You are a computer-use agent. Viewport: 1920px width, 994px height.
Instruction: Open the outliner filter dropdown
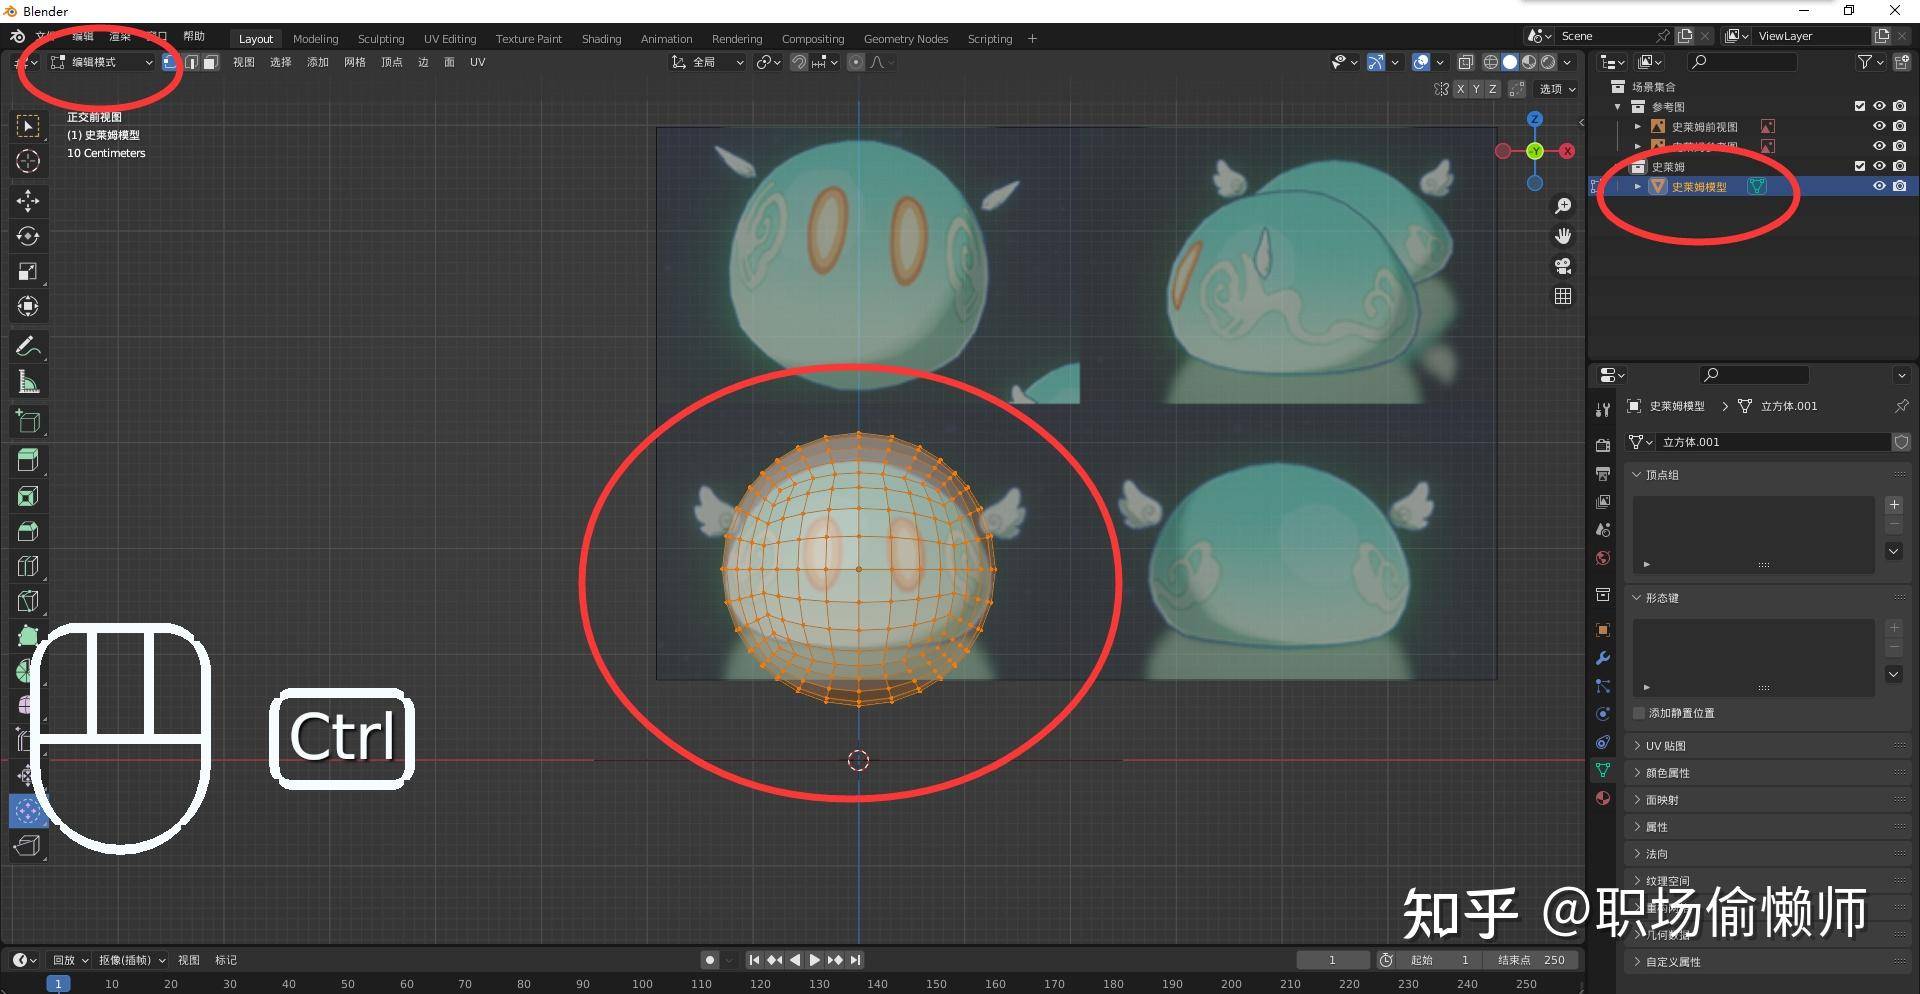click(1870, 62)
